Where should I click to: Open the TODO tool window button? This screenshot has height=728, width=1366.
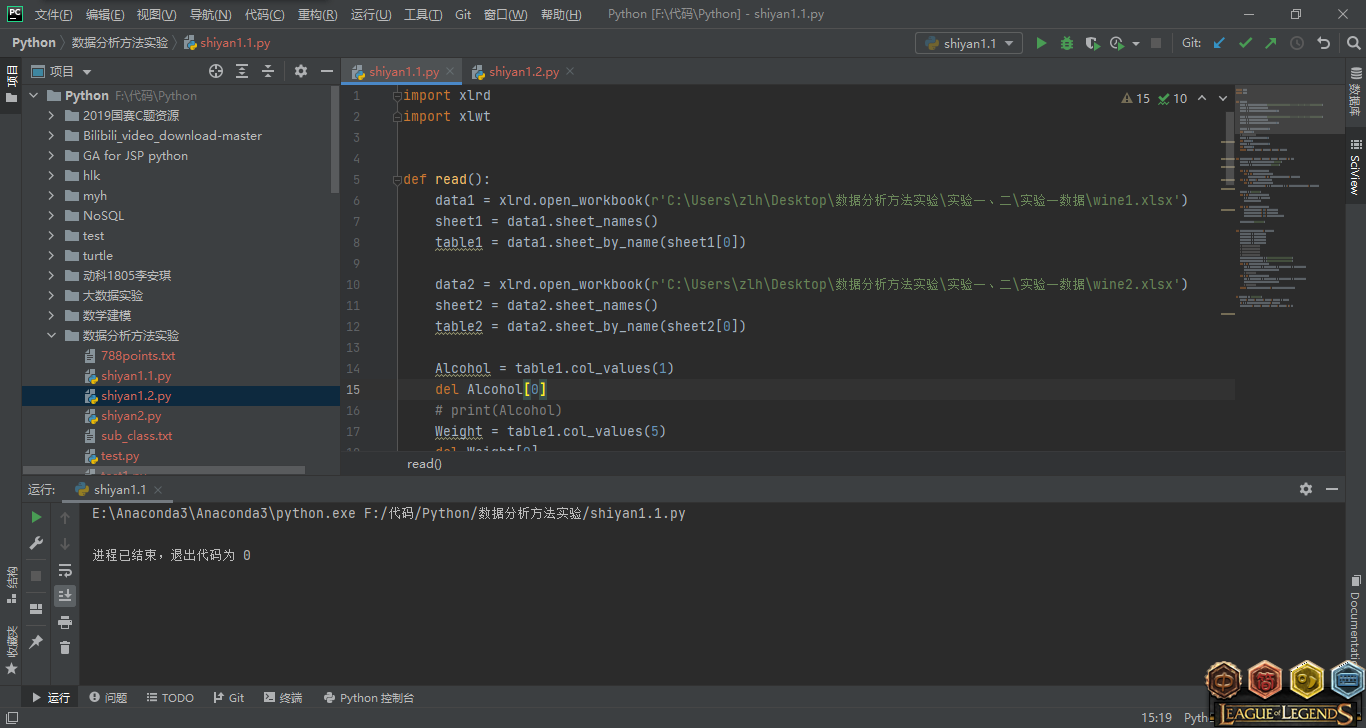click(169, 698)
